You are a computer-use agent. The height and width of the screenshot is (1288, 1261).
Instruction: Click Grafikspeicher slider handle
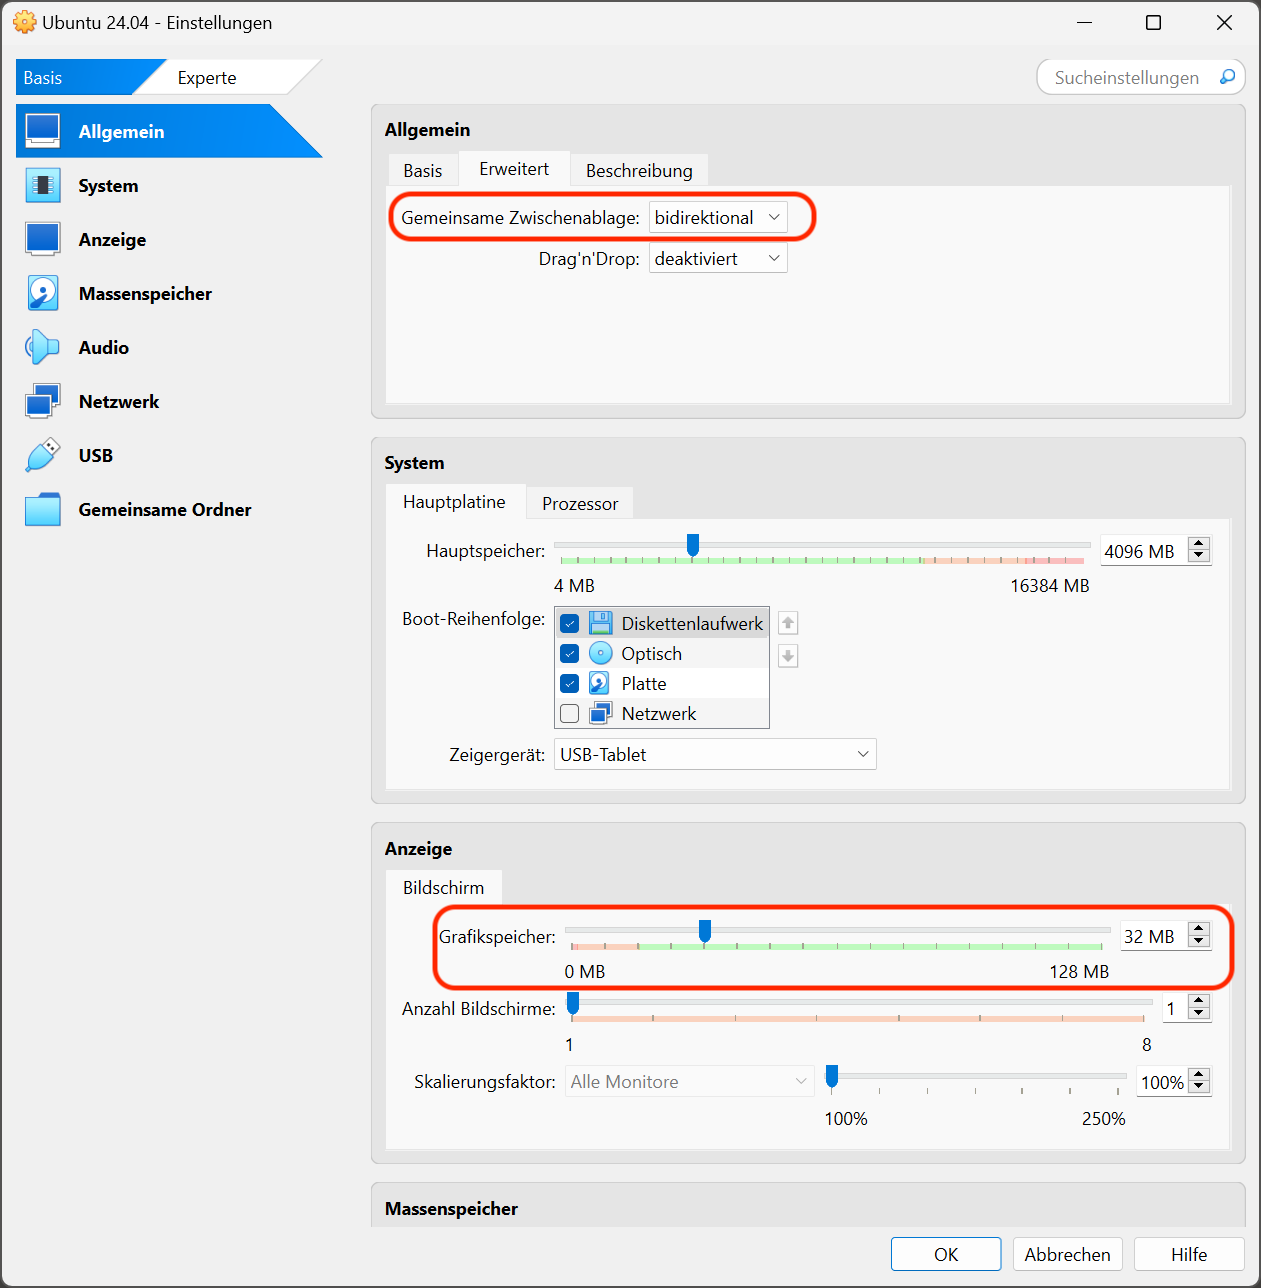click(x=705, y=931)
